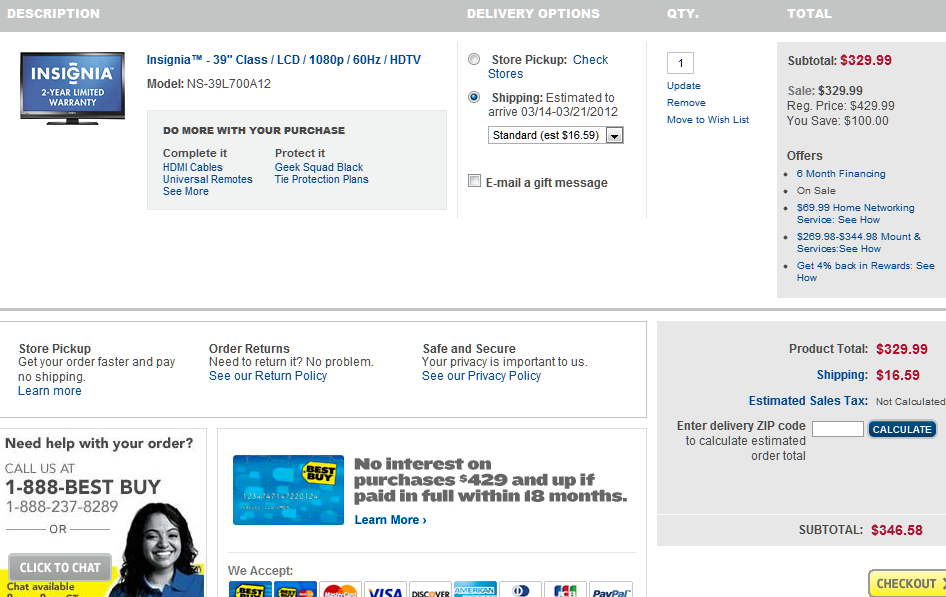Click the Insignia TV product thumbnail
Viewport: 946px width, 597px height.
tap(72, 88)
